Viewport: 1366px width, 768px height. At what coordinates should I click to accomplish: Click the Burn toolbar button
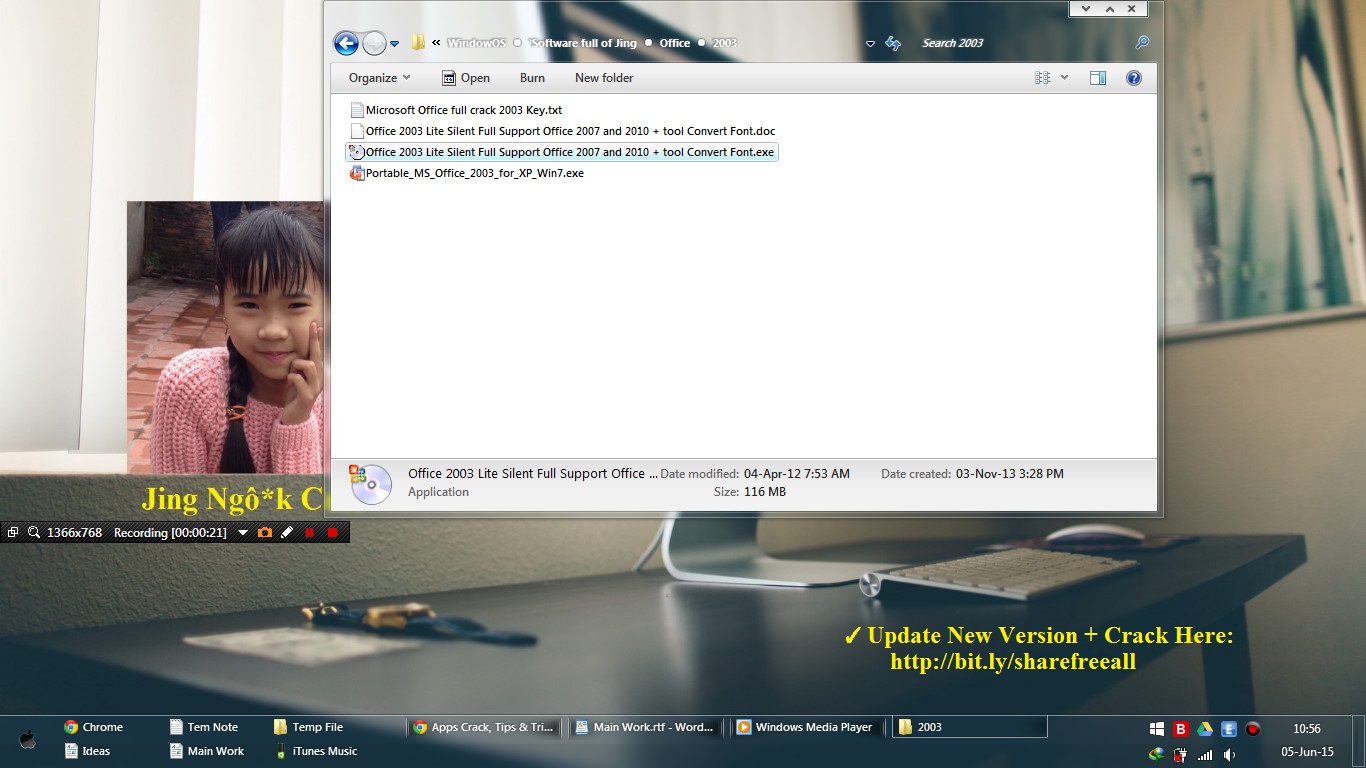point(532,78)
